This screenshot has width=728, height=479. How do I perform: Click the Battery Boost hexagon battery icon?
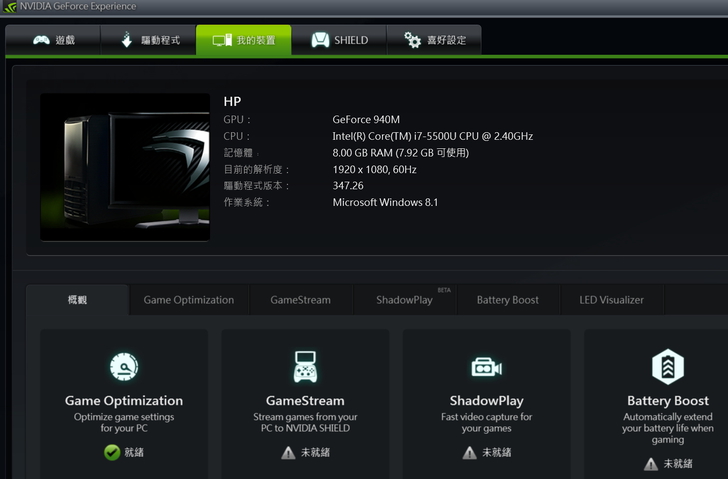point(668,367)
